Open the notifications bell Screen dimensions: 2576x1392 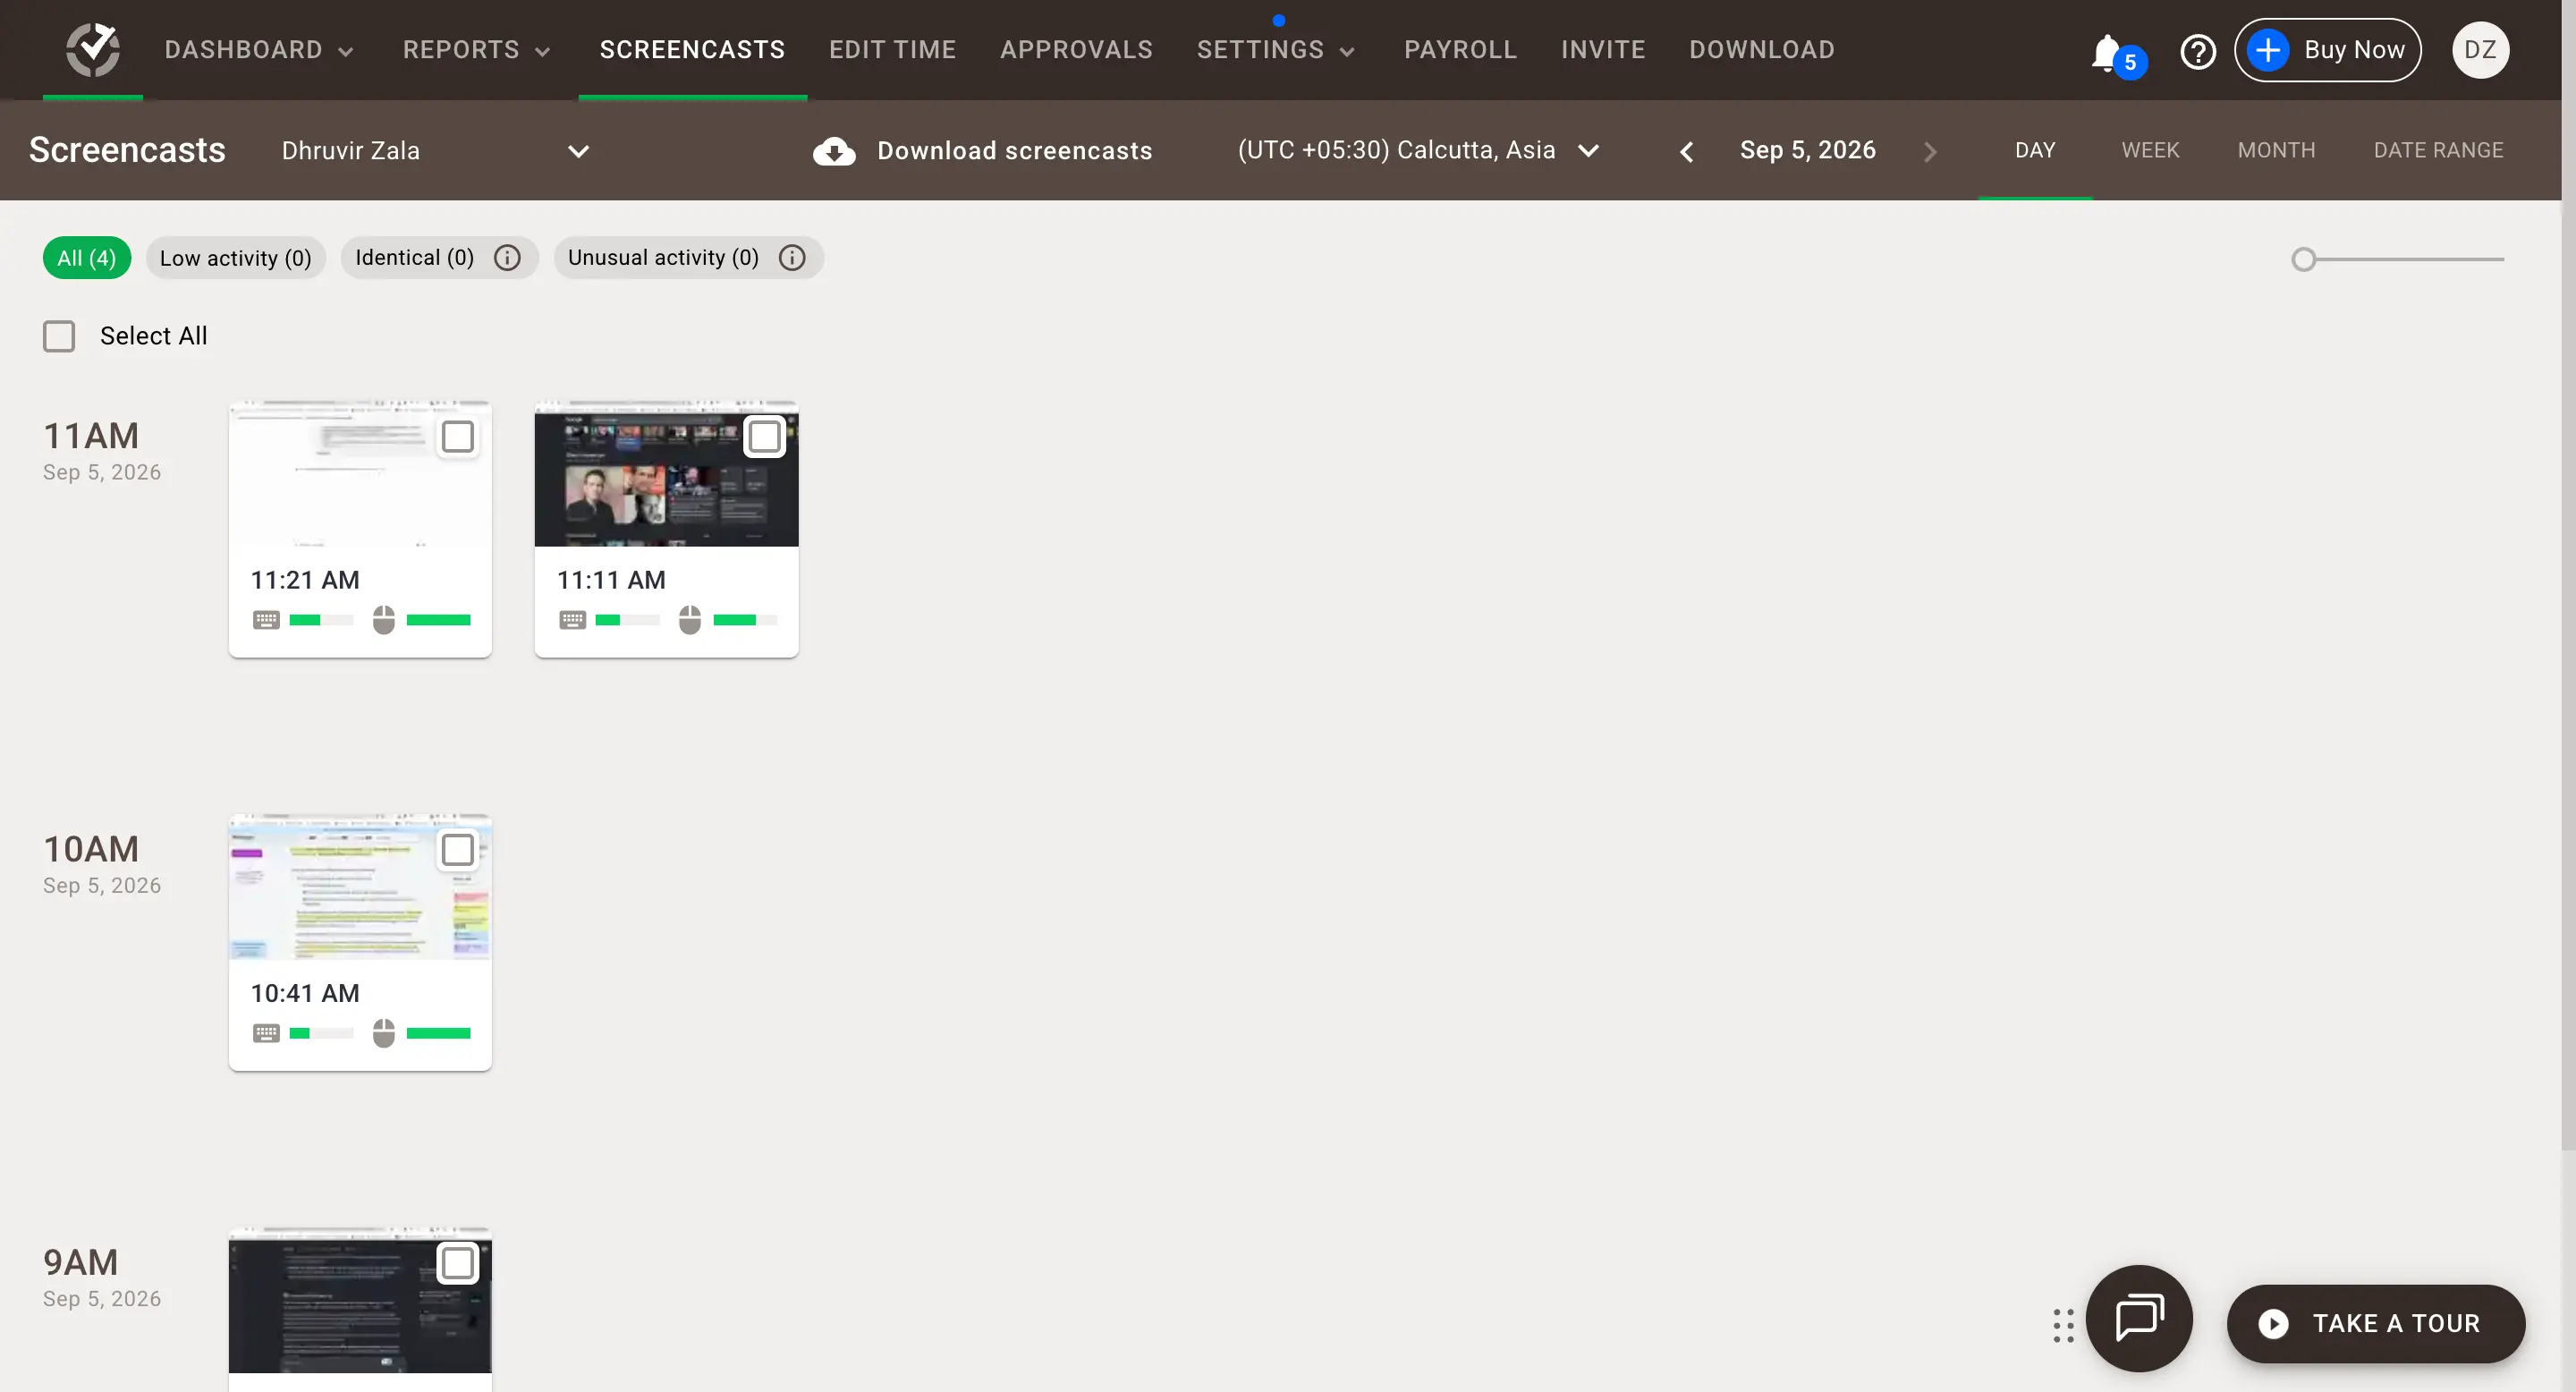coord(2108,52)
